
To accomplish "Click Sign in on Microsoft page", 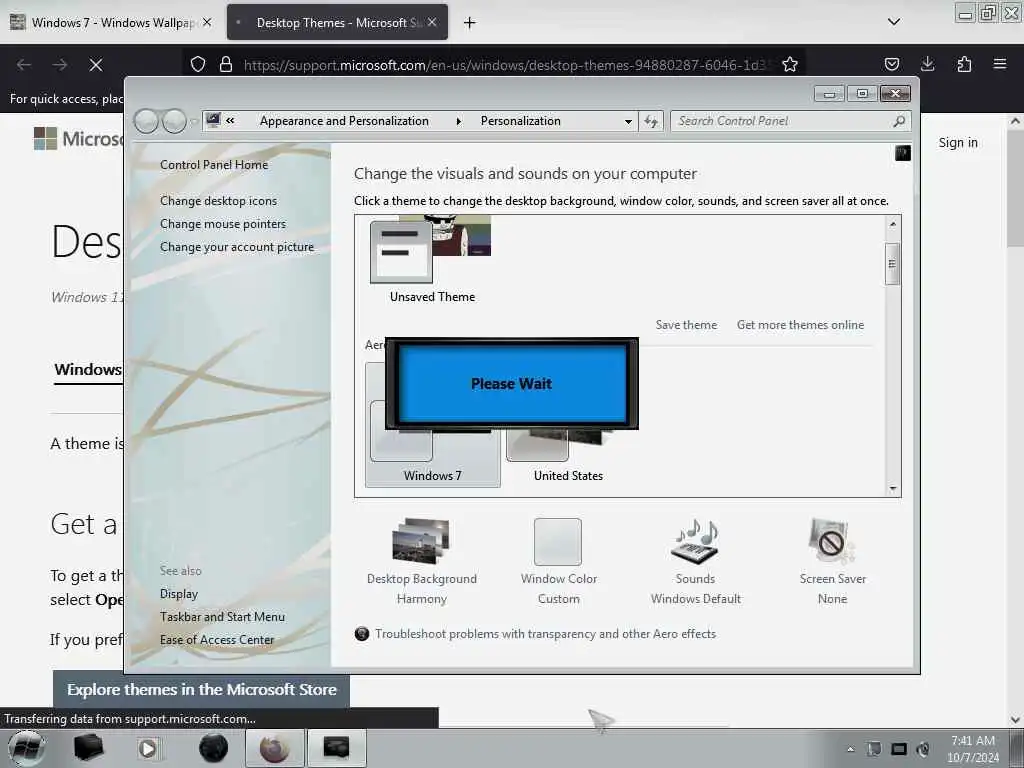I will pyautogui.click(x=957, y=142).
